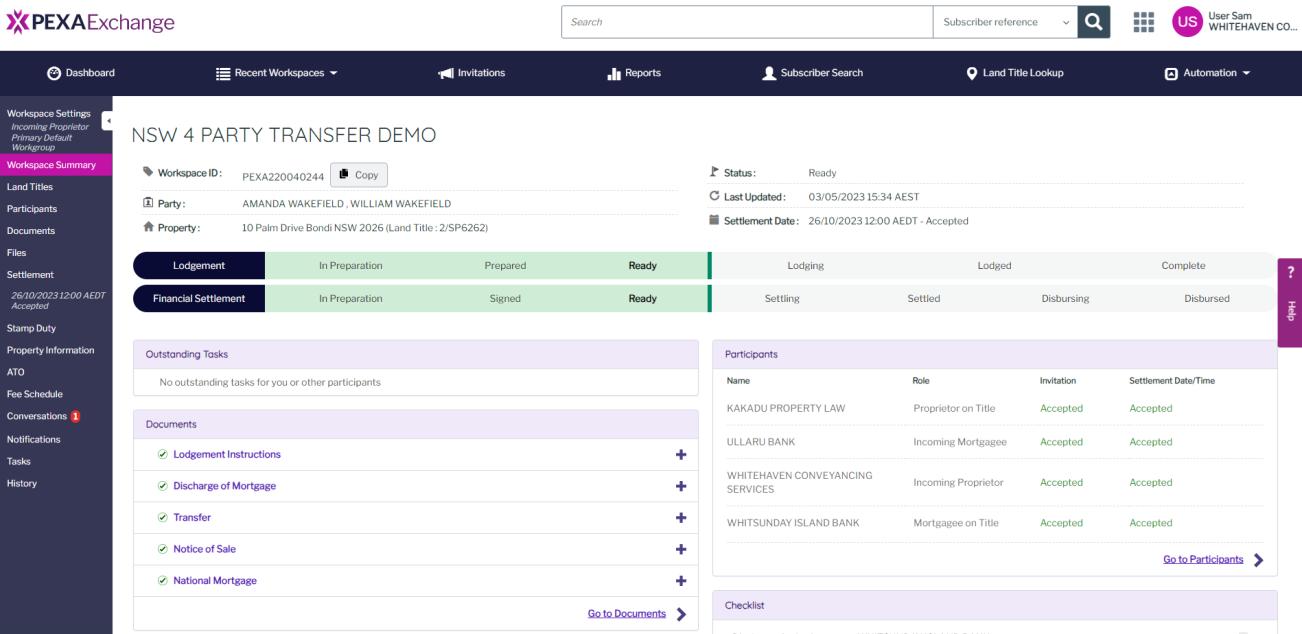
Task: Open Fee Schedule in sidebar
Action: tap(35, 394)
